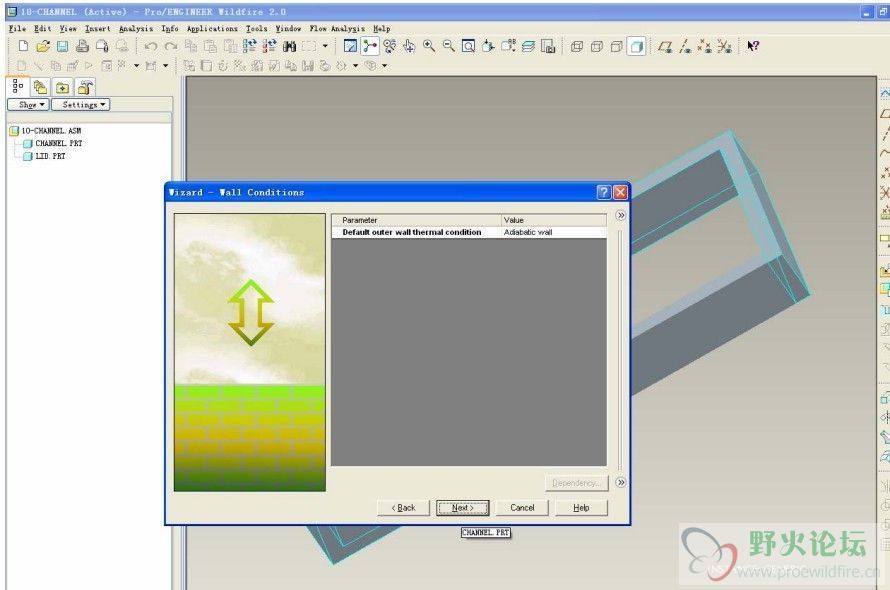Click the Layers icon in toolbar

point(528,46)
